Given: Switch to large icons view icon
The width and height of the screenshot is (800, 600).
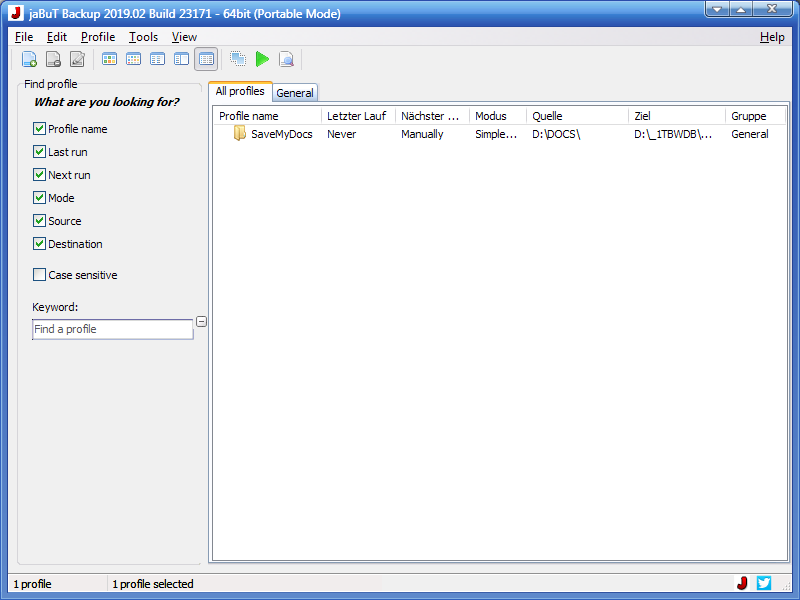Looking at the screenshot, I should pyautogui.click(x=109, y=59).
